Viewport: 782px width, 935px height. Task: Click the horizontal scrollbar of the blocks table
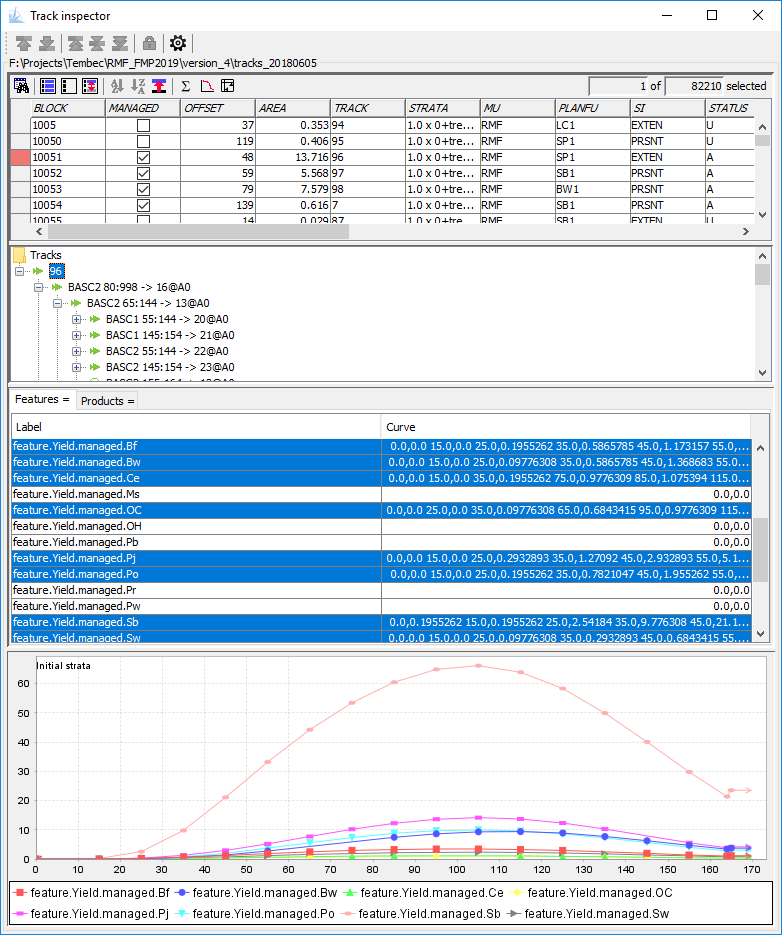click(x=200, y=231)
